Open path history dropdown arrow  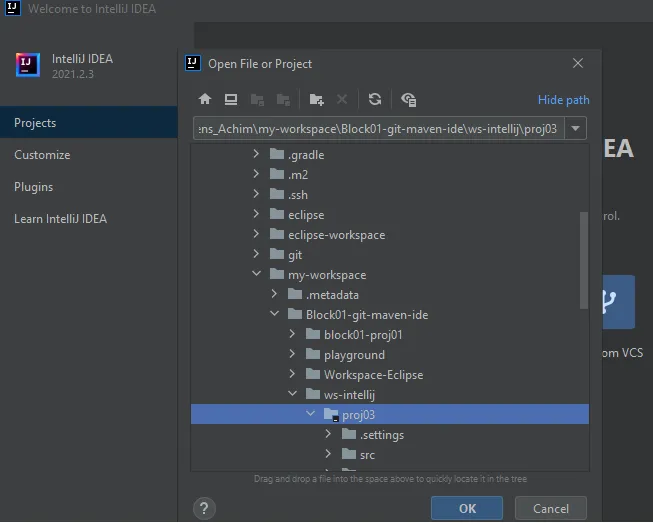click(x=576, y=128)
